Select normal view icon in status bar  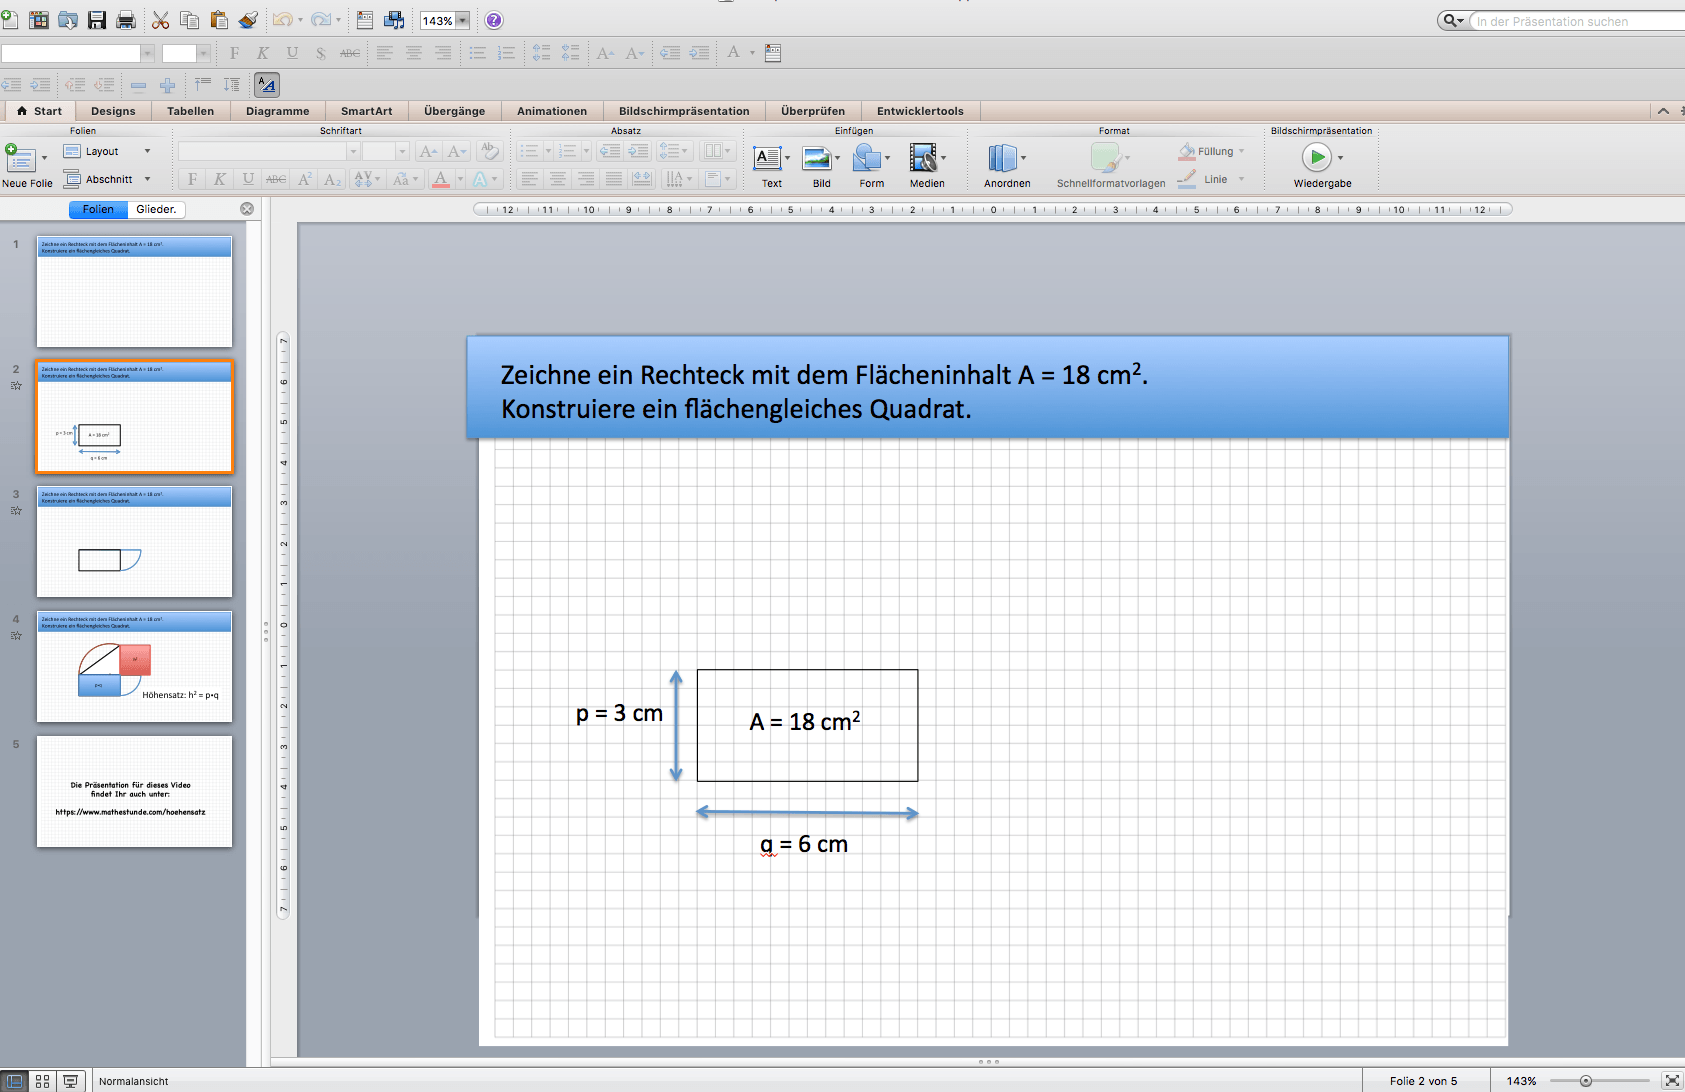click(x=14, y=1081)
